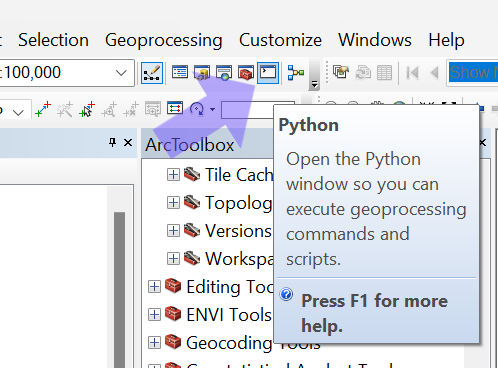The height and width of the screenshot is (368, 498).
Task: Open the Table Of Contents window icon
Action: click(180, 72)
